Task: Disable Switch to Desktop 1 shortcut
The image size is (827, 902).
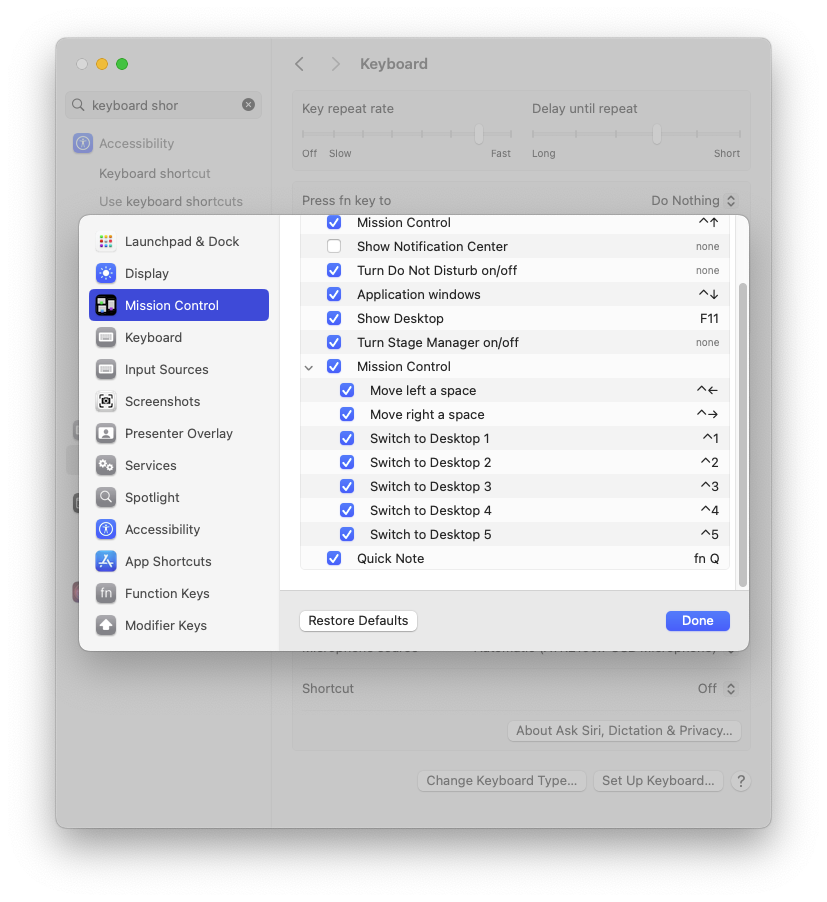Action: 347,439
